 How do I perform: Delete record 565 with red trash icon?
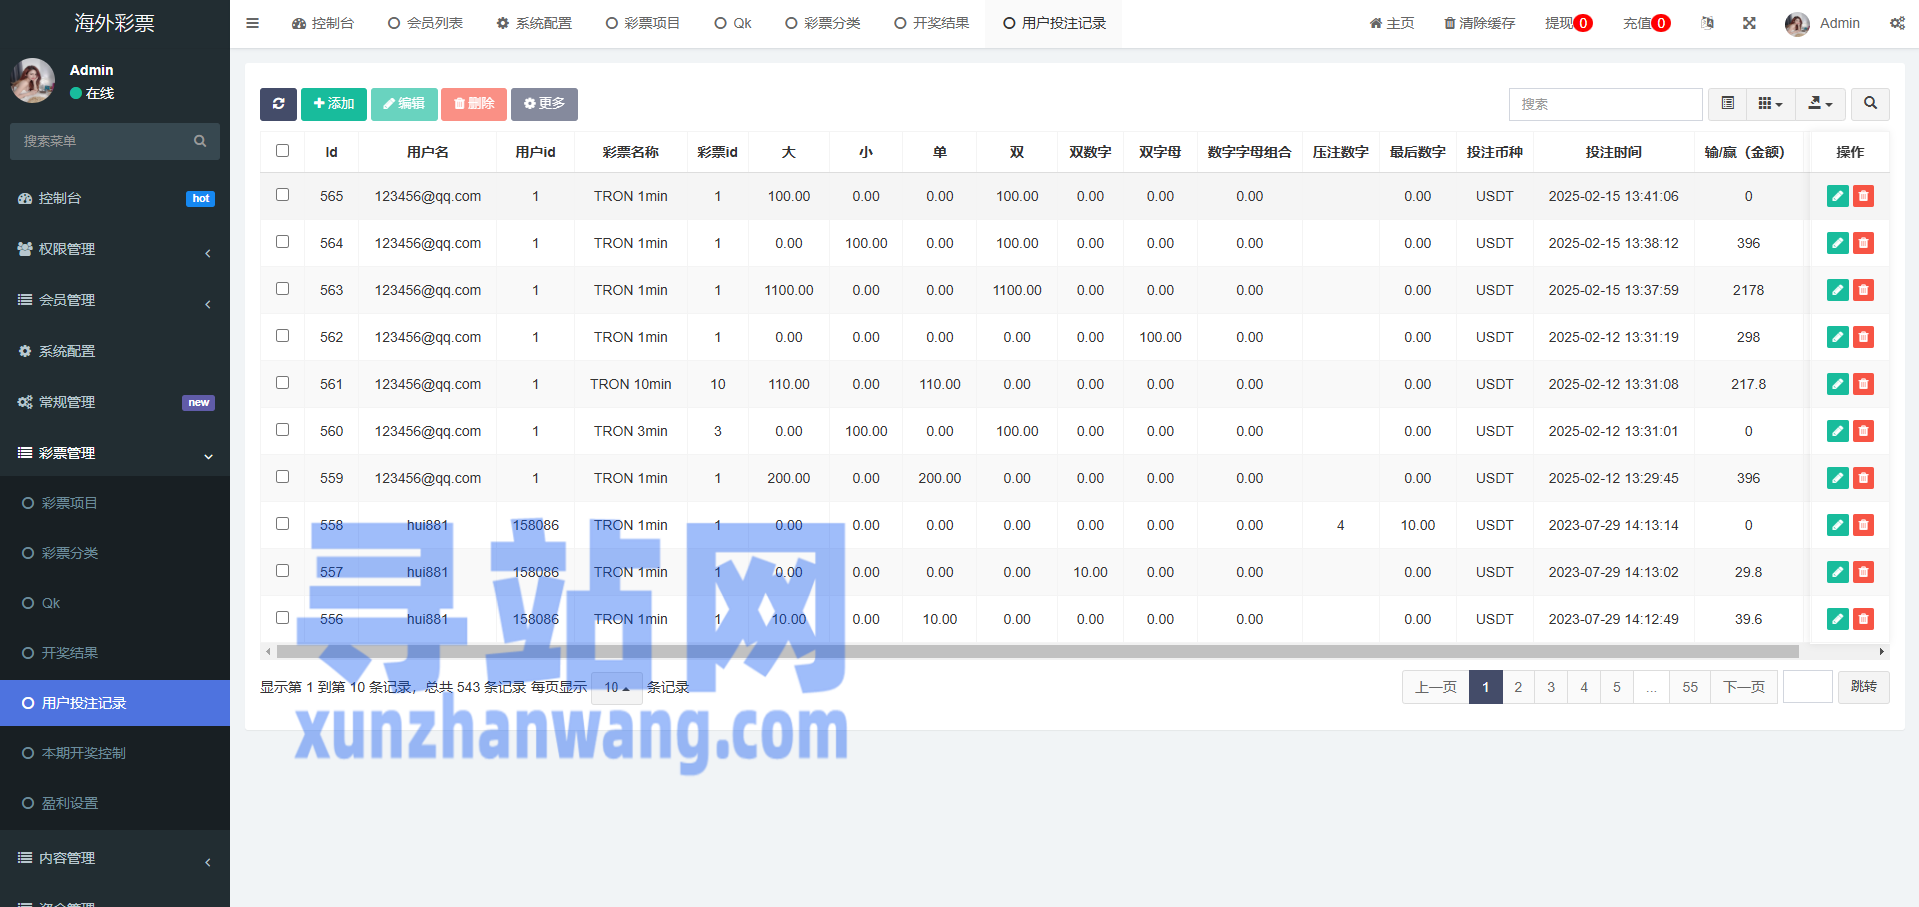(1863, 196)
